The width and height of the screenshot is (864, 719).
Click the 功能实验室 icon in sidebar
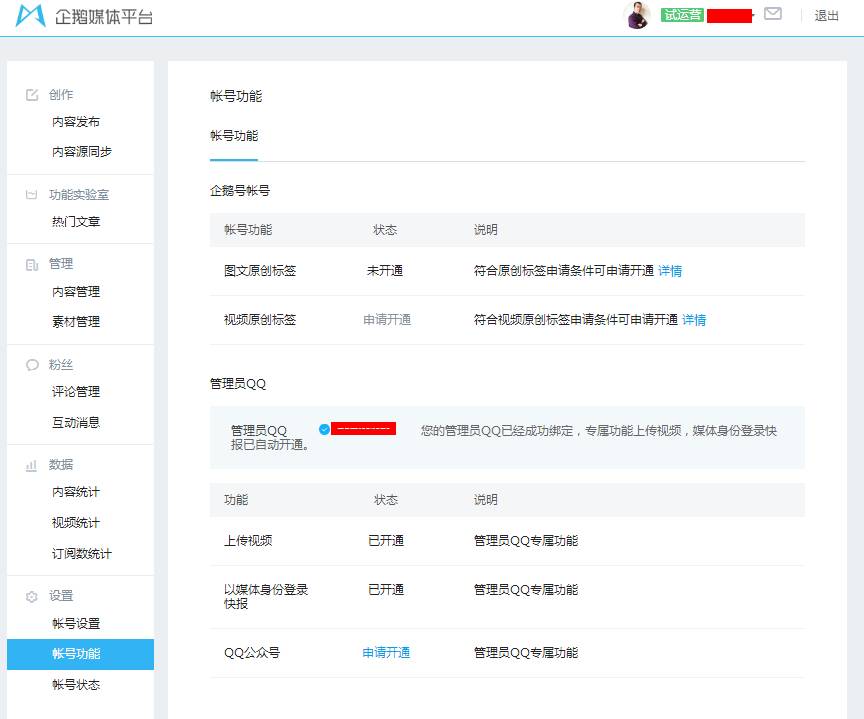tap(31, 193)
